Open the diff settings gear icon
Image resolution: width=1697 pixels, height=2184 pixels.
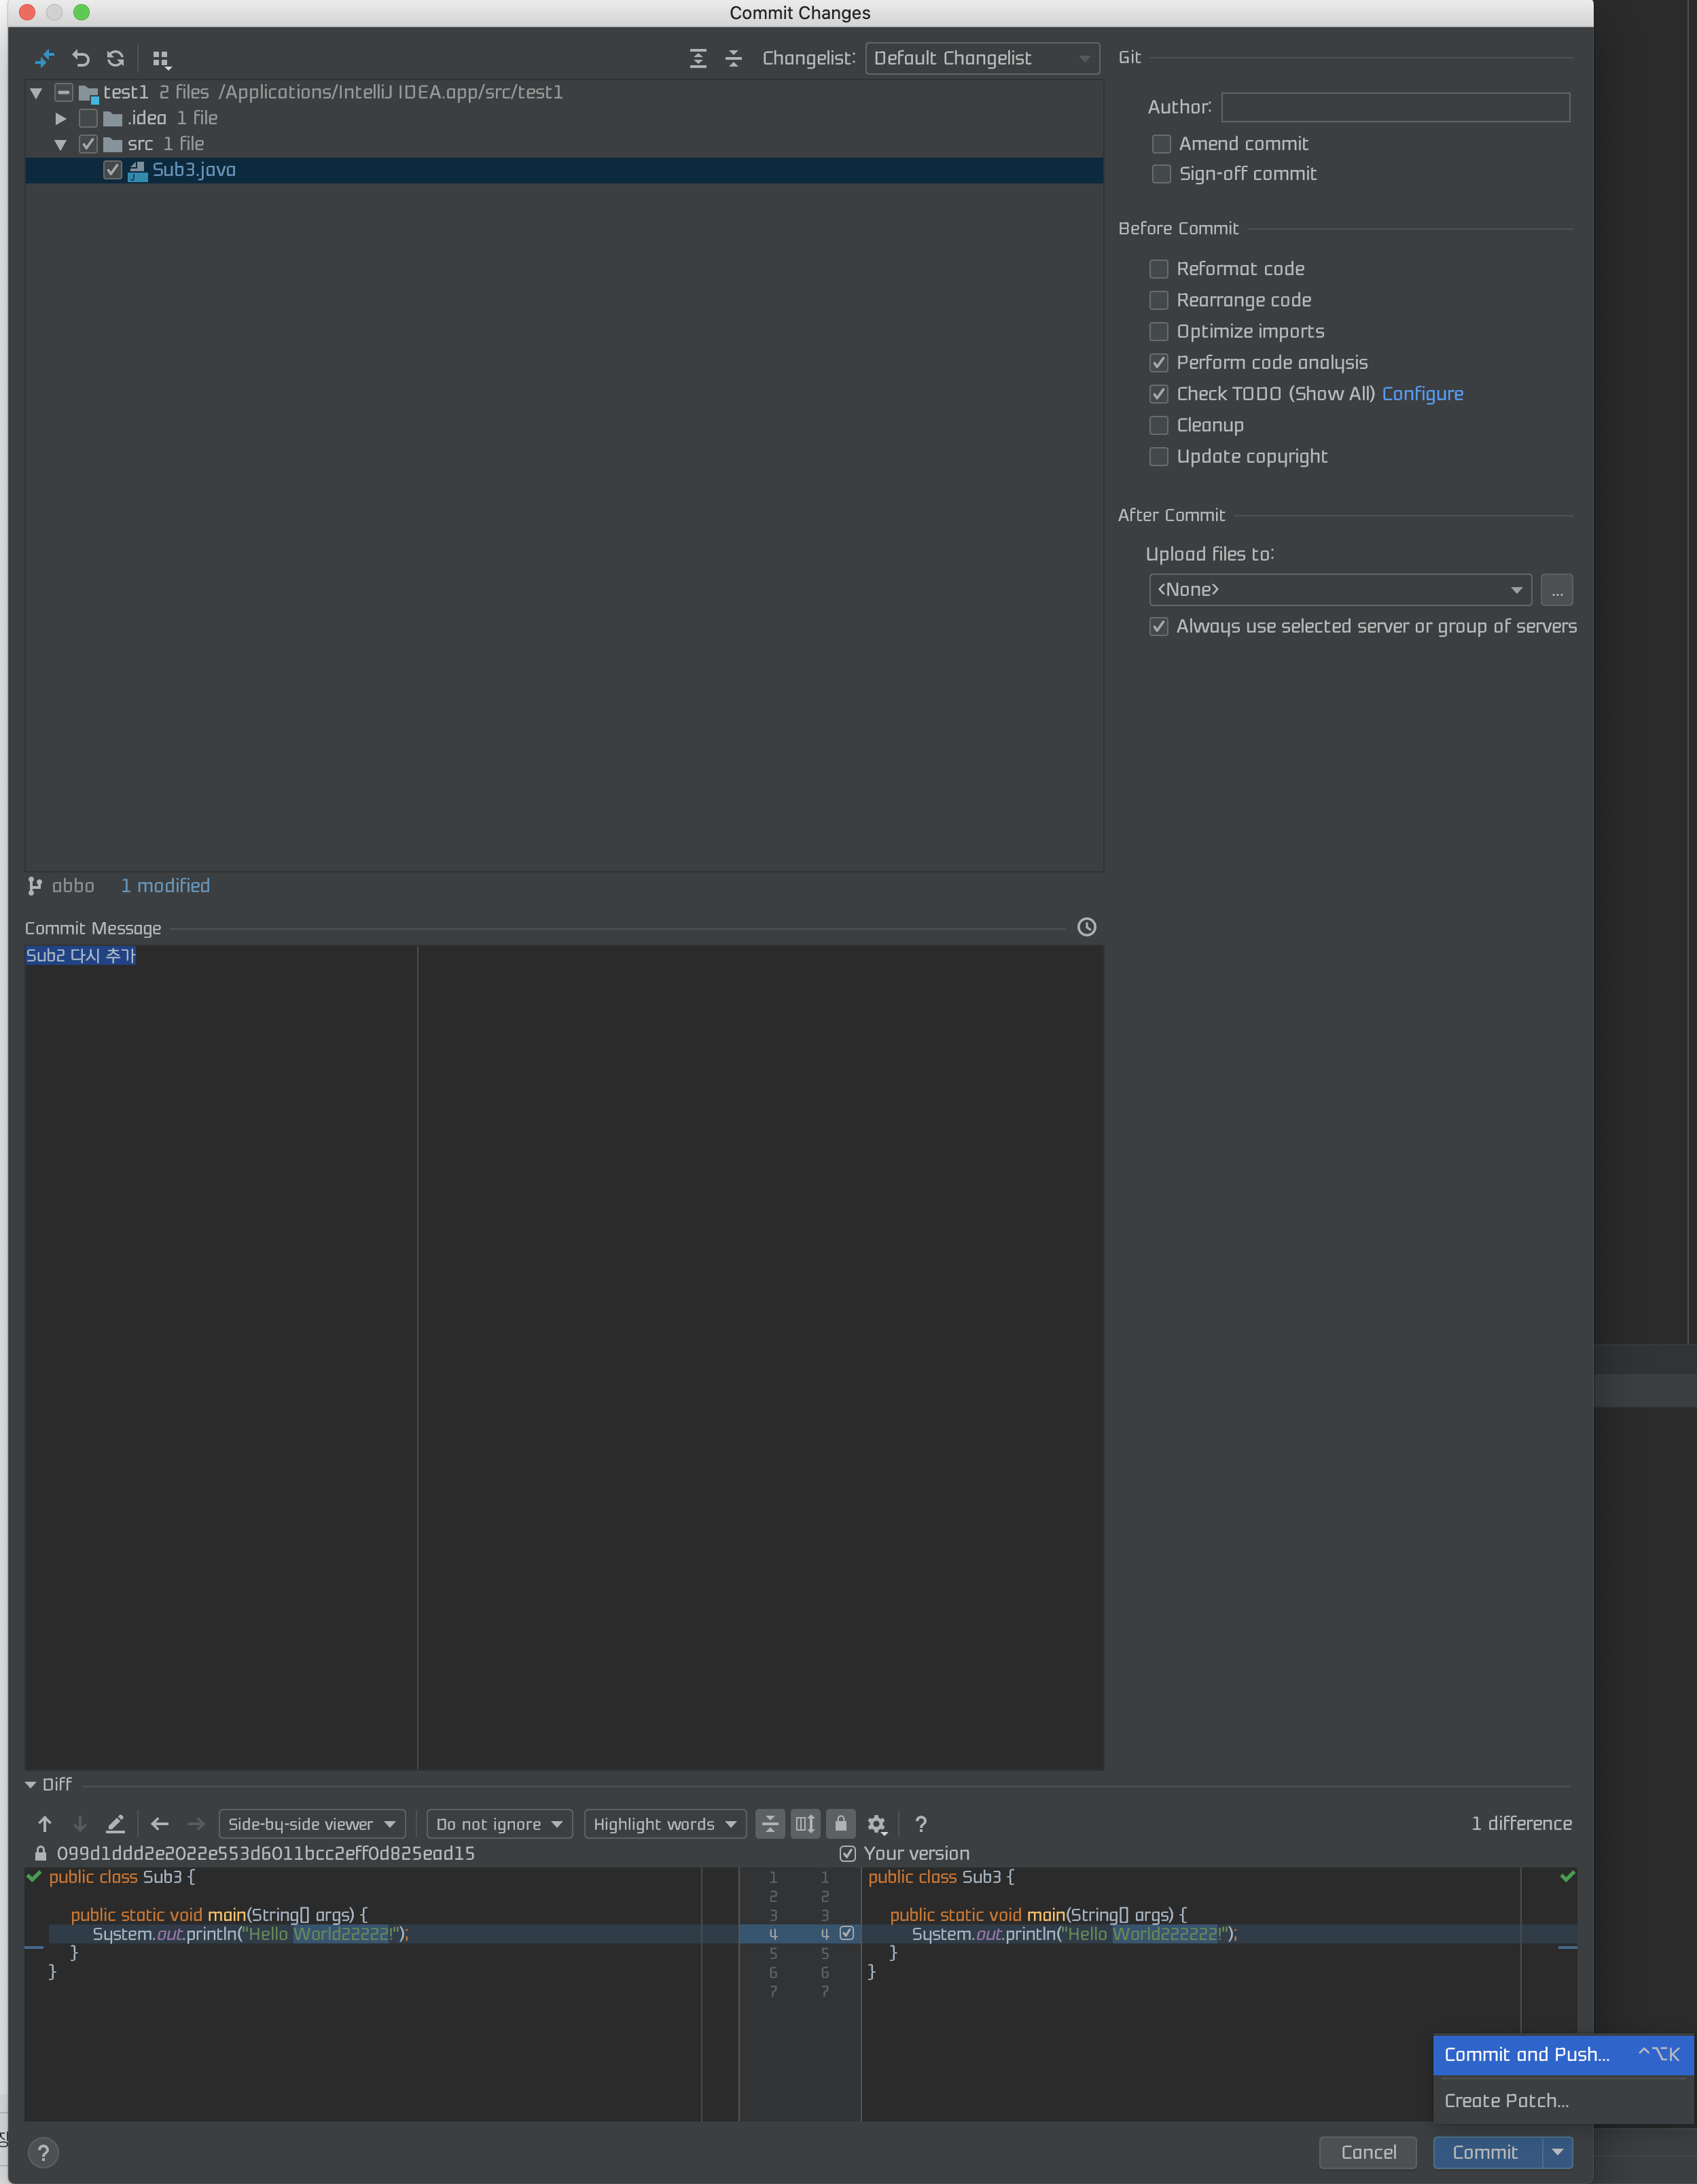coord(876,1824)
